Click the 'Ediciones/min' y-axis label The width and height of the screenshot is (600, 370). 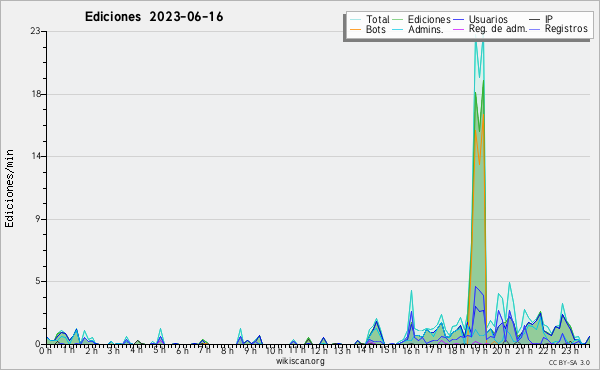[x=9, y=188]
